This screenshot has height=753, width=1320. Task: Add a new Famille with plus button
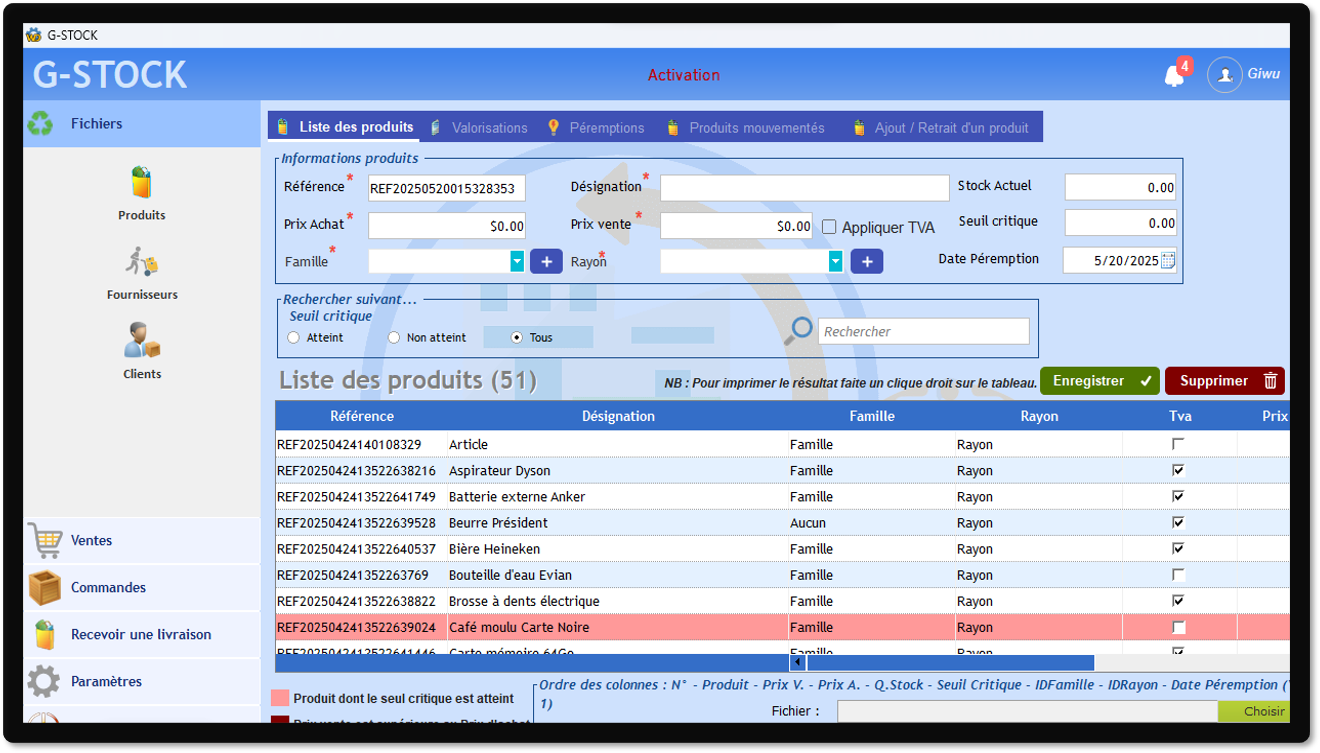click(x=546, y=261)
